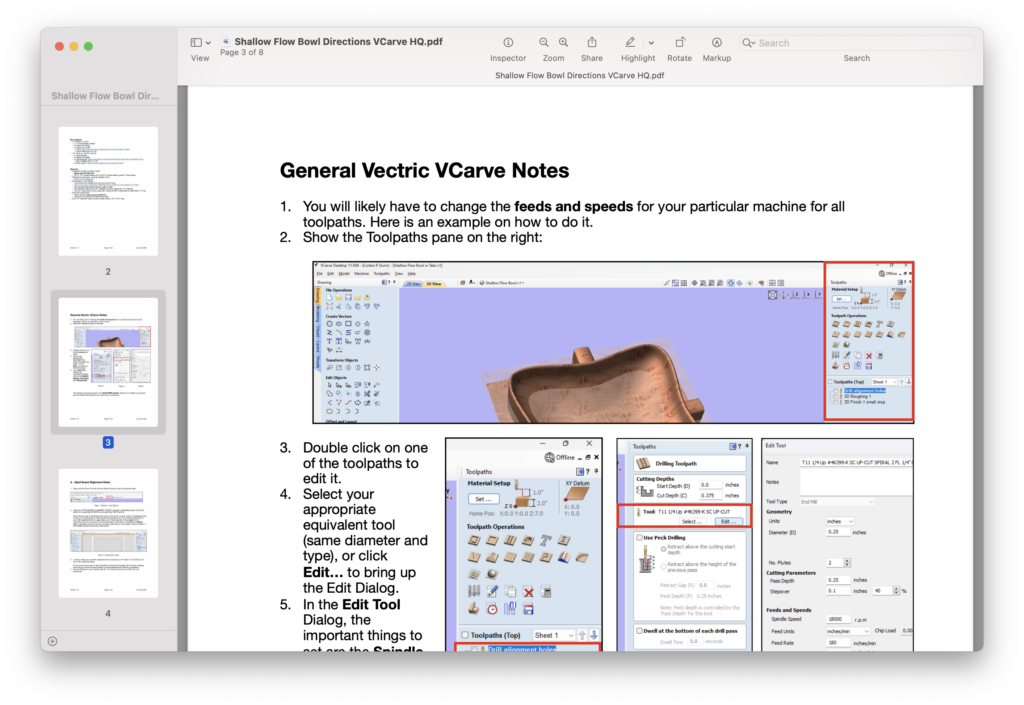Screen dimensions: 1024x705
Task: Click add page plus button in sidebar
Action: tap(52, 641)
